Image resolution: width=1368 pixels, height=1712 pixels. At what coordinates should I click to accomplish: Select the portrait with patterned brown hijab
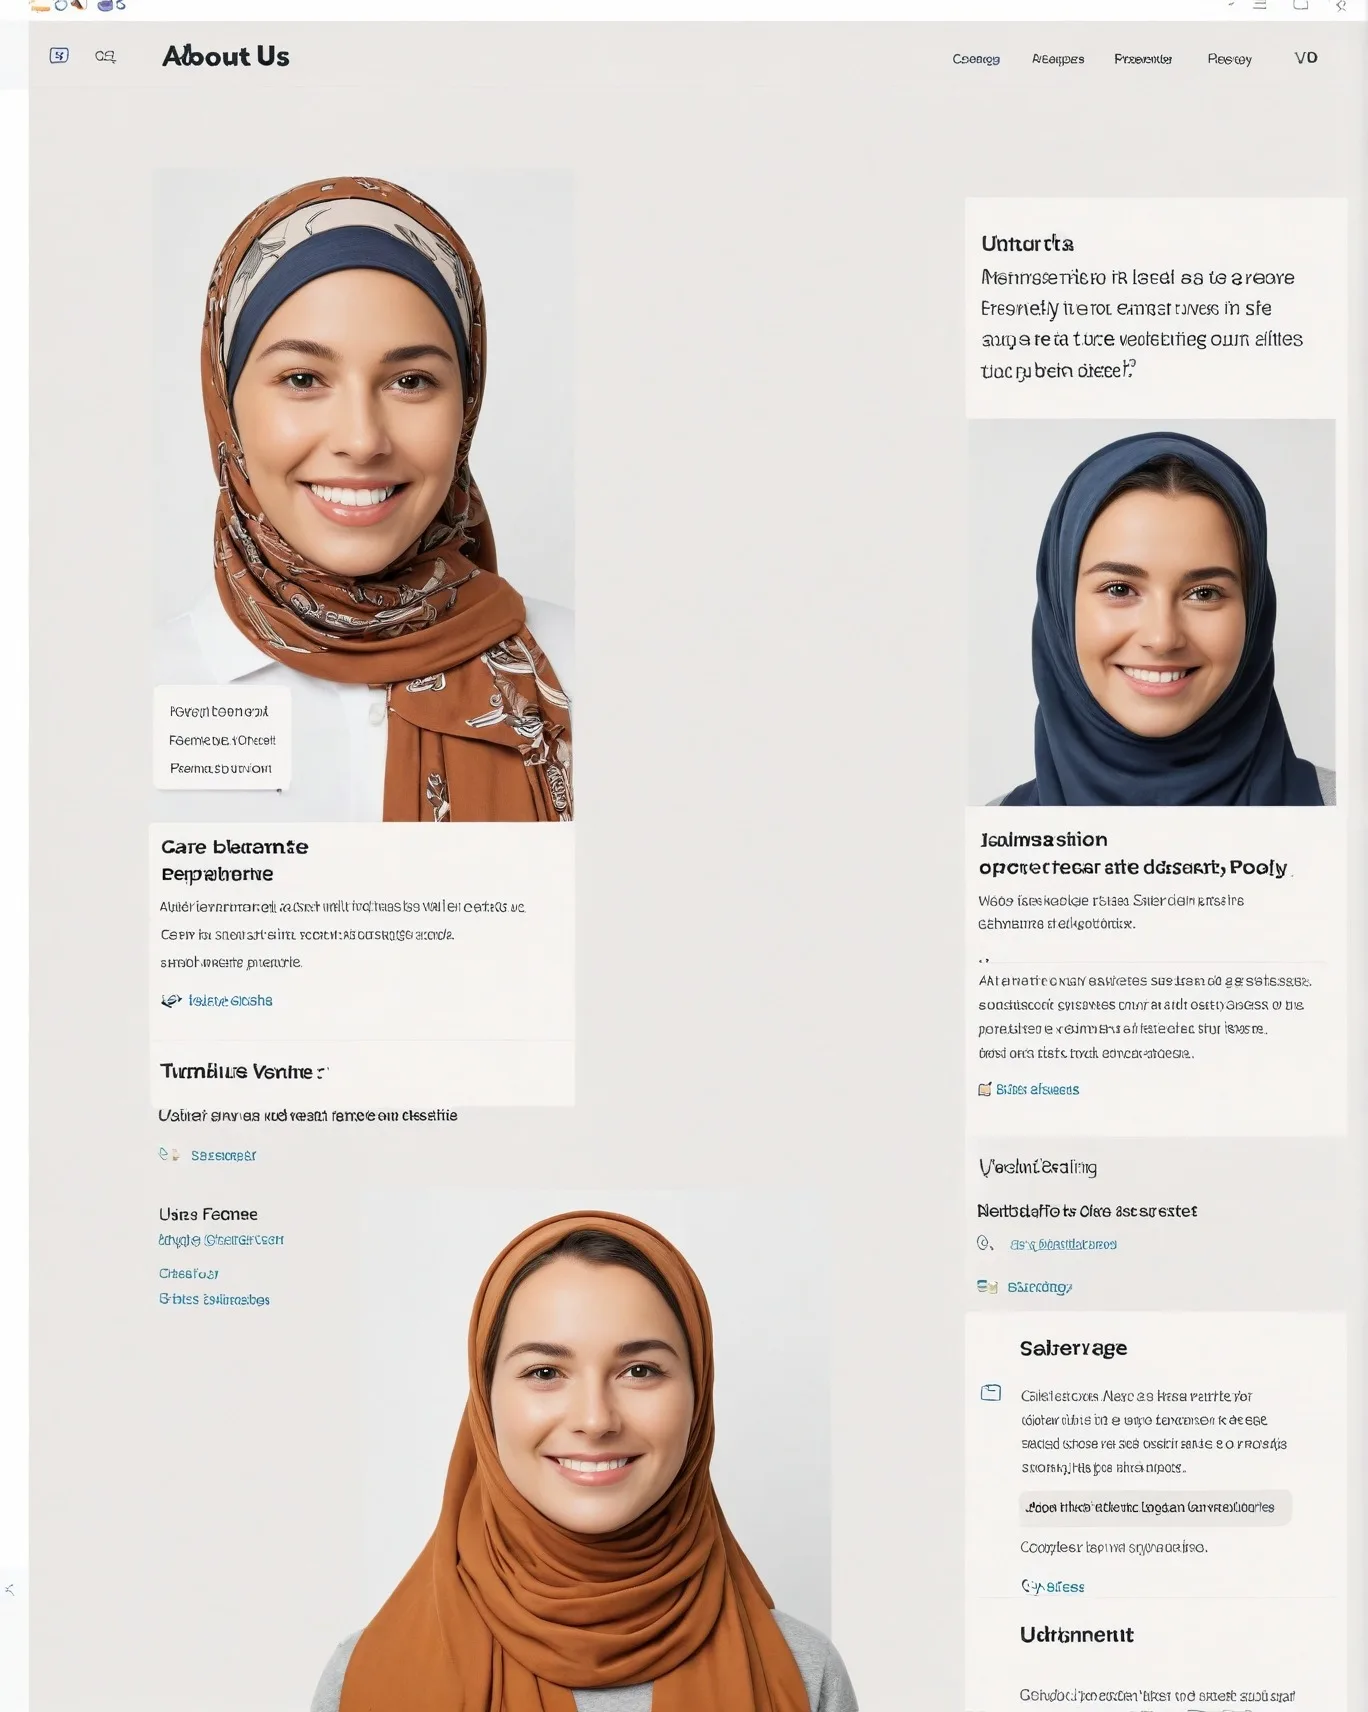pos(364,496)
